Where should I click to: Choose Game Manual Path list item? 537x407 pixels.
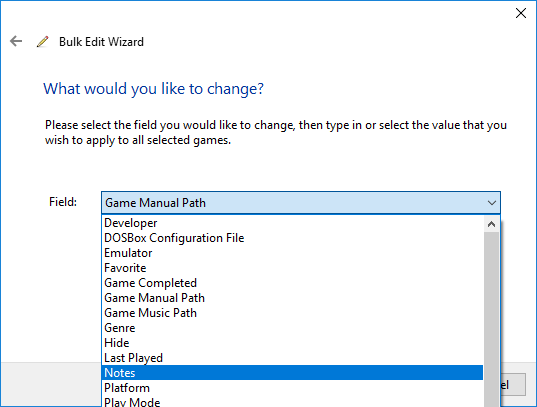pyautogui.click(x=292, y=298)
